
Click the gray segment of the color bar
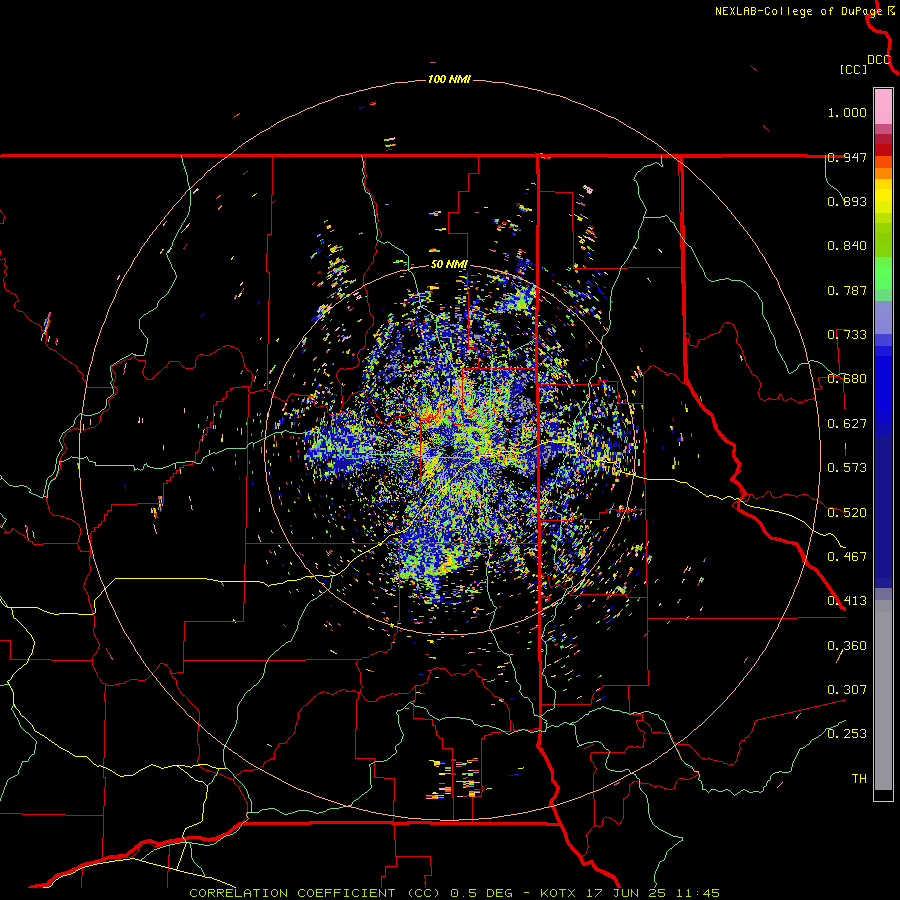(x=883, y=695)
